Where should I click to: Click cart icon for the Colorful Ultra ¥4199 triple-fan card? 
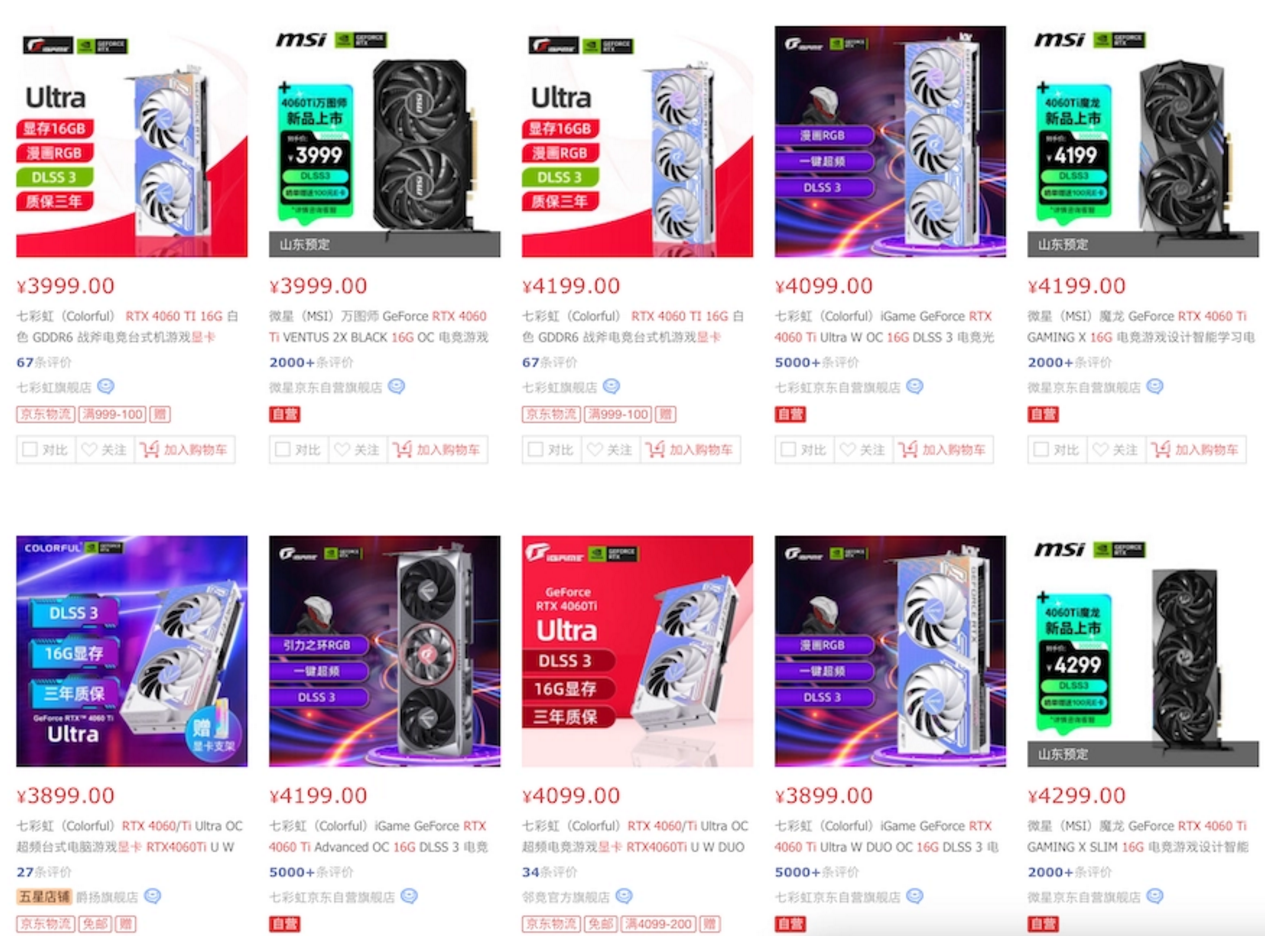(655, 450)
